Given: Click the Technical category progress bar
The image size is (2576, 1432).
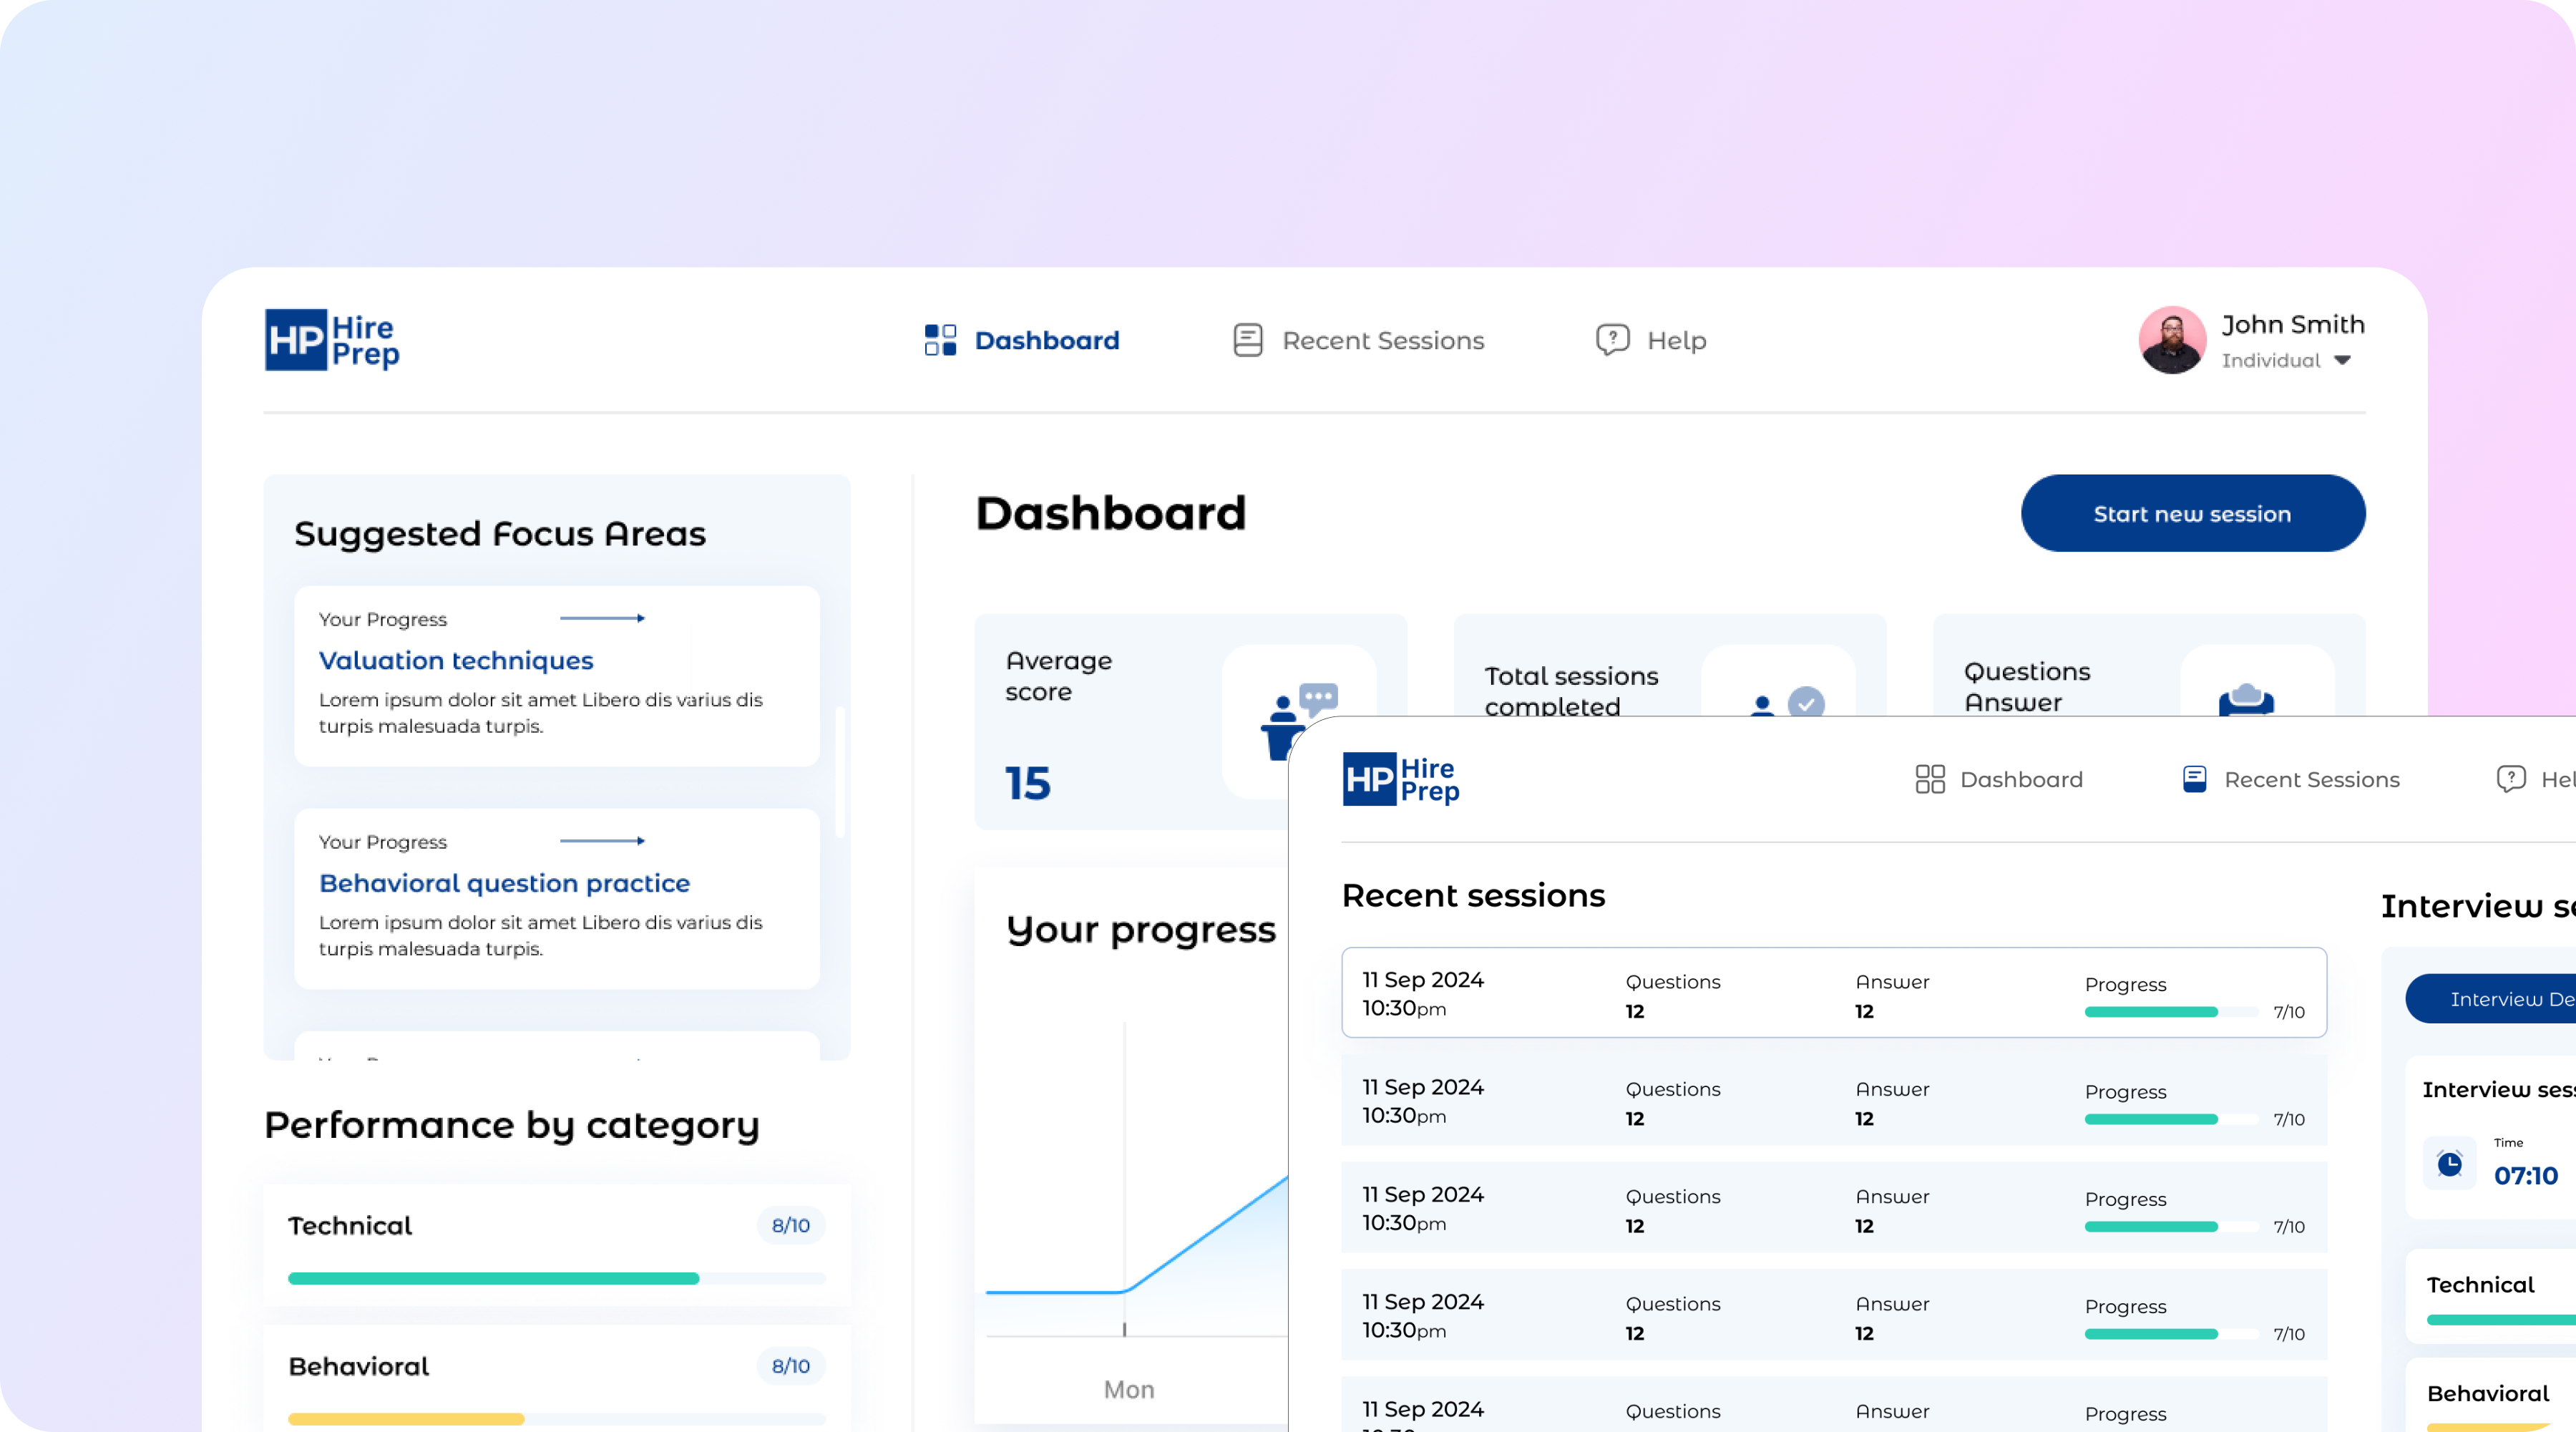Looking at the screenshot, I should tap(556, 1278).
